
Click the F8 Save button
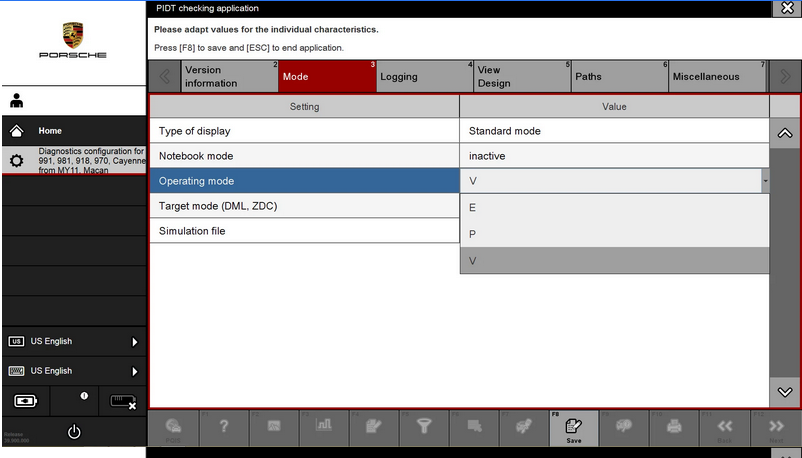(574, 428)
